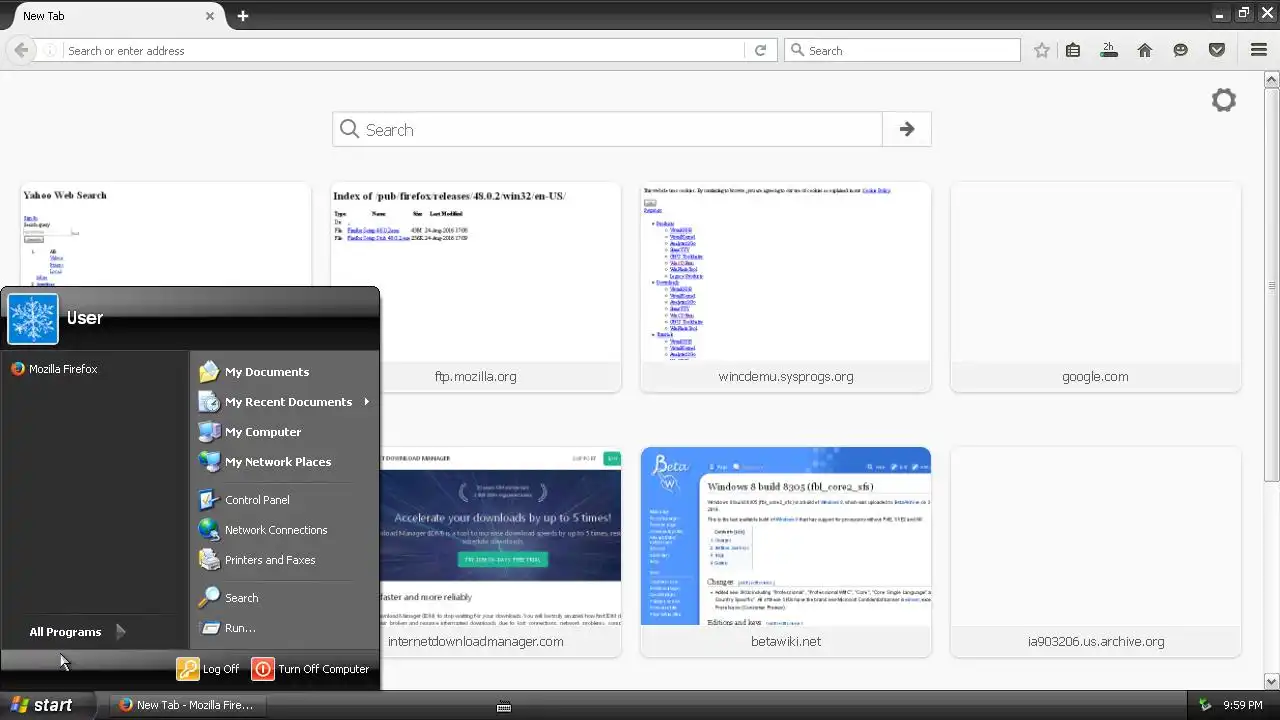The width and height of the screenshot is (1280, 720).
Task: Click the toolbar Search box
Action: 902,50
